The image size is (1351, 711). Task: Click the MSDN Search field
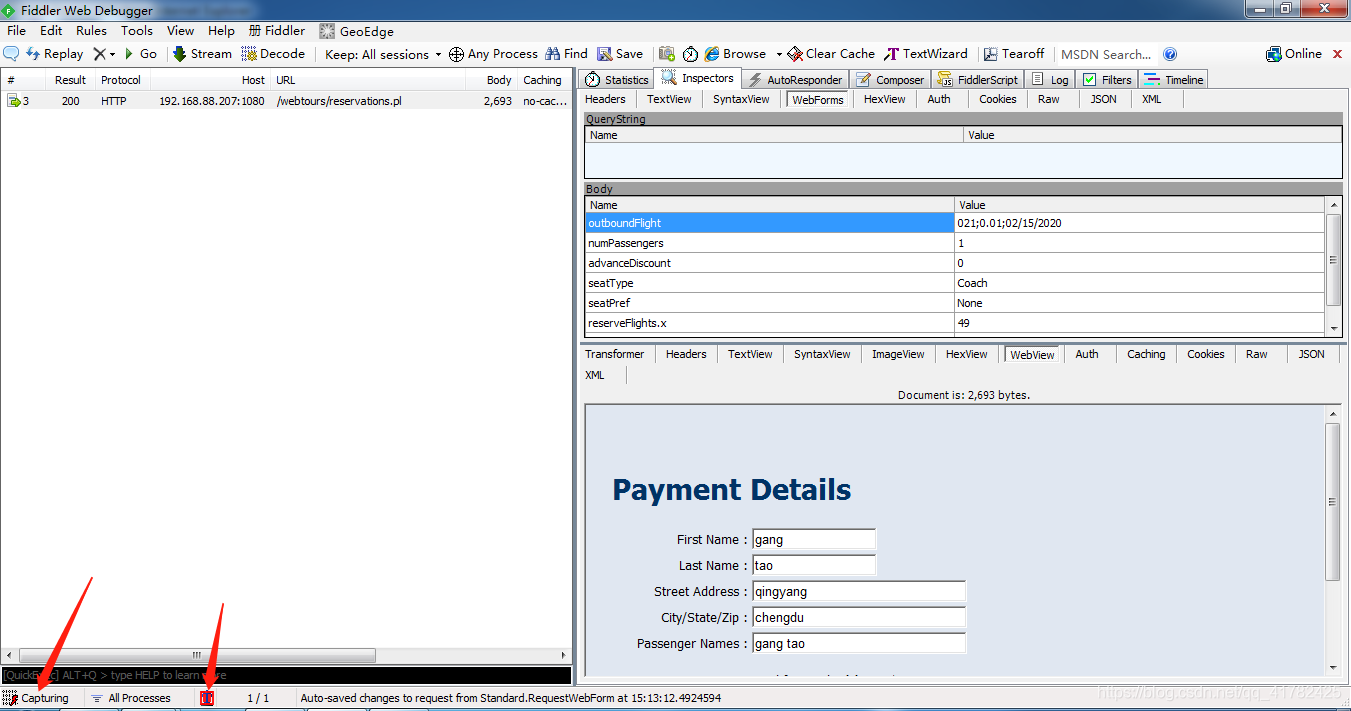coord(1106,54)
